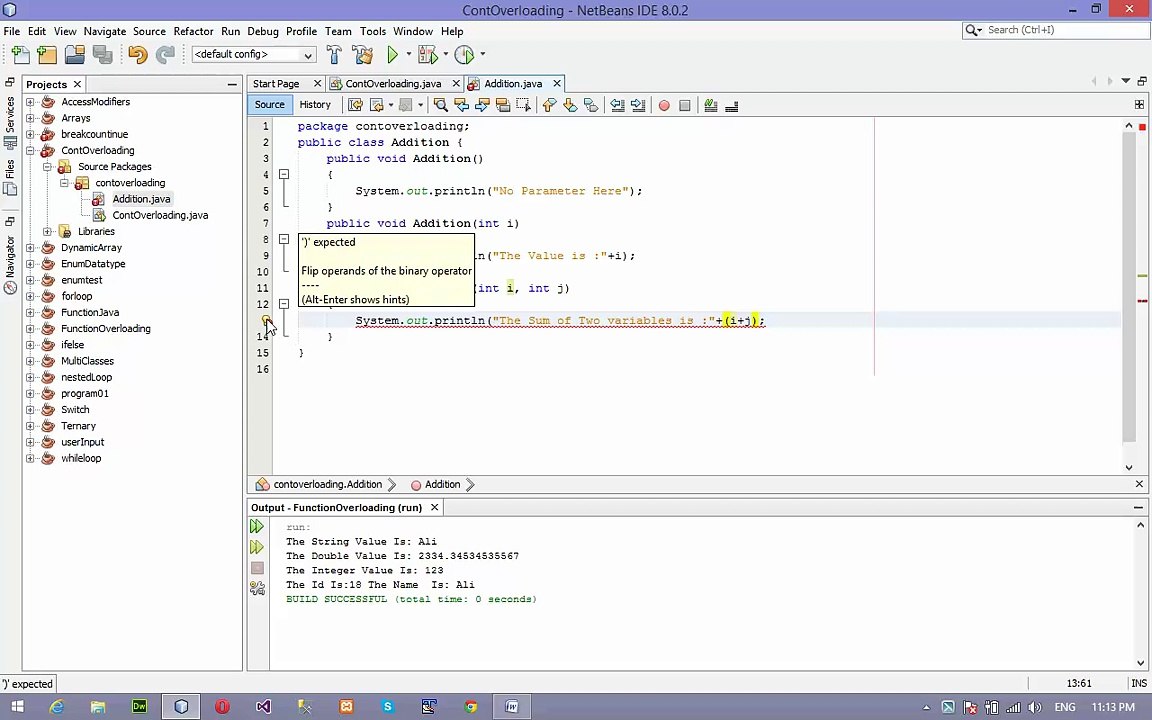This screenshot has height=720, width=1152.
Task: Collapse code fold on line 4
Action: [x=284, y=174]
